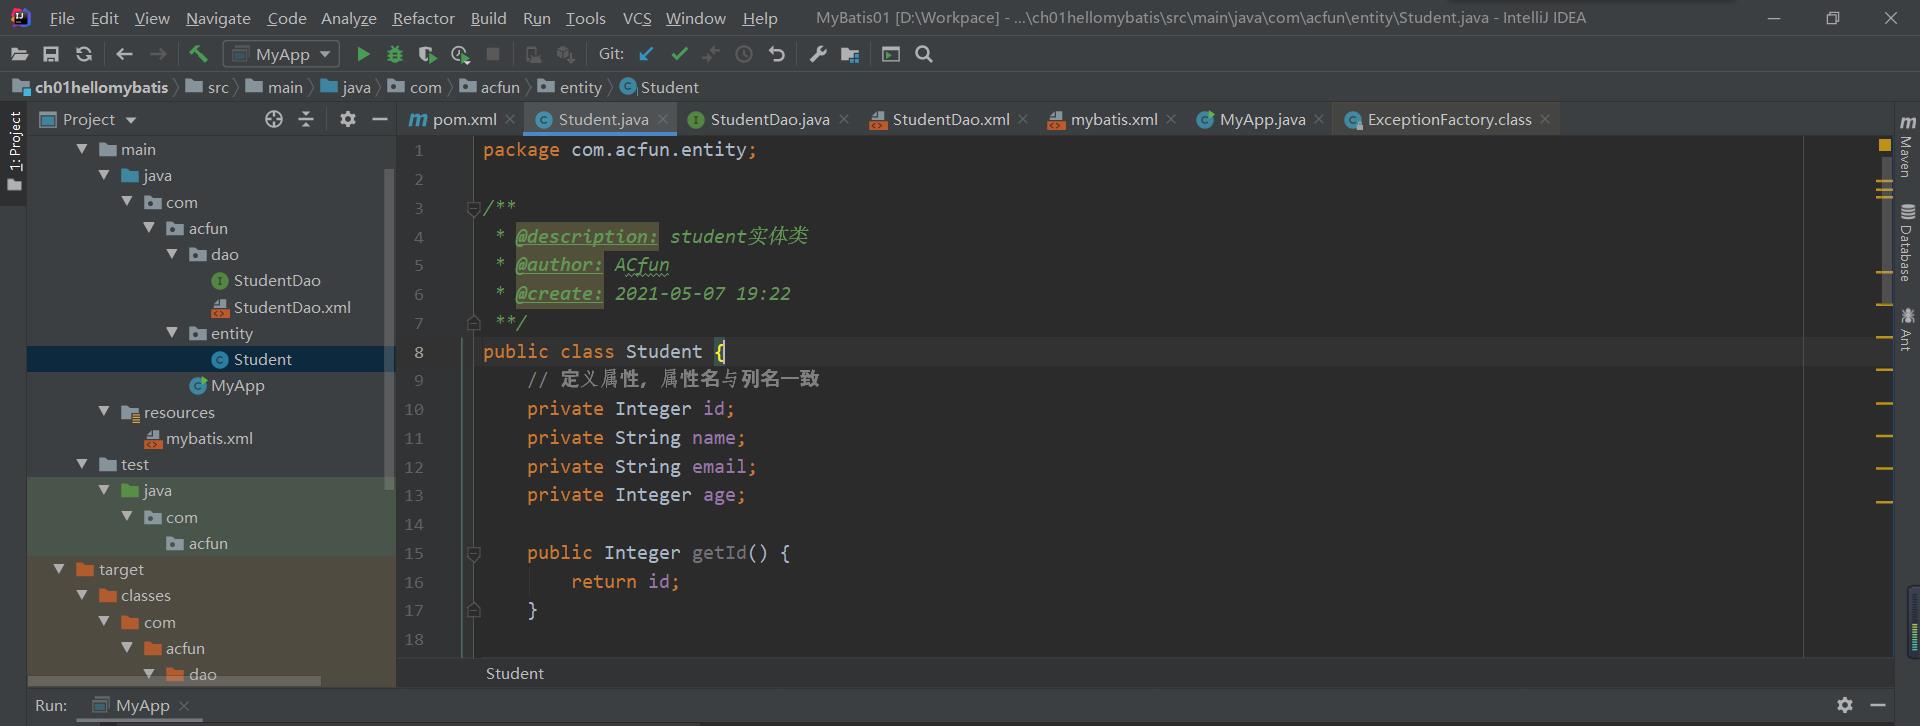This screenshot has height=726, width=1920.
Task: Hide the Project tool window
Action: tap(379, 119)
